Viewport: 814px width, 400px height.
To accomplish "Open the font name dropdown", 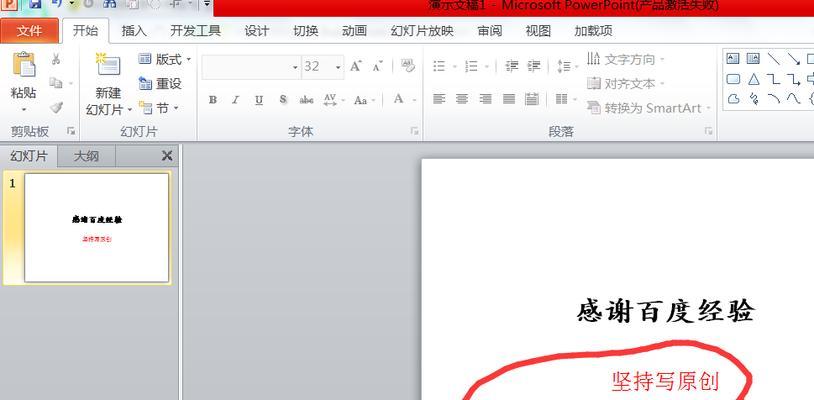I will [295, 67].
